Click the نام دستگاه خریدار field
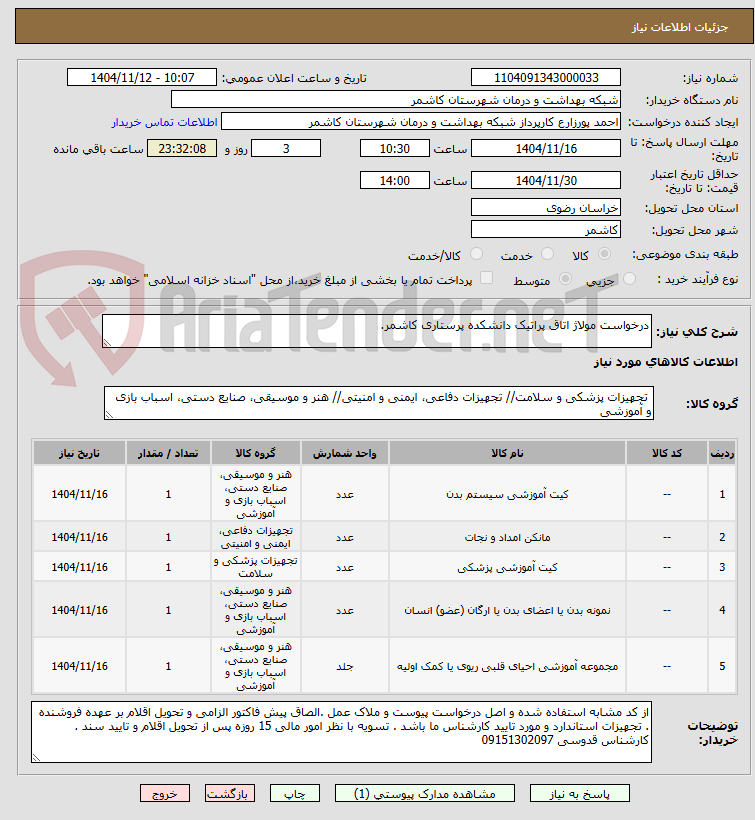This screenshot has height=820, width=755. click(396, 99)
